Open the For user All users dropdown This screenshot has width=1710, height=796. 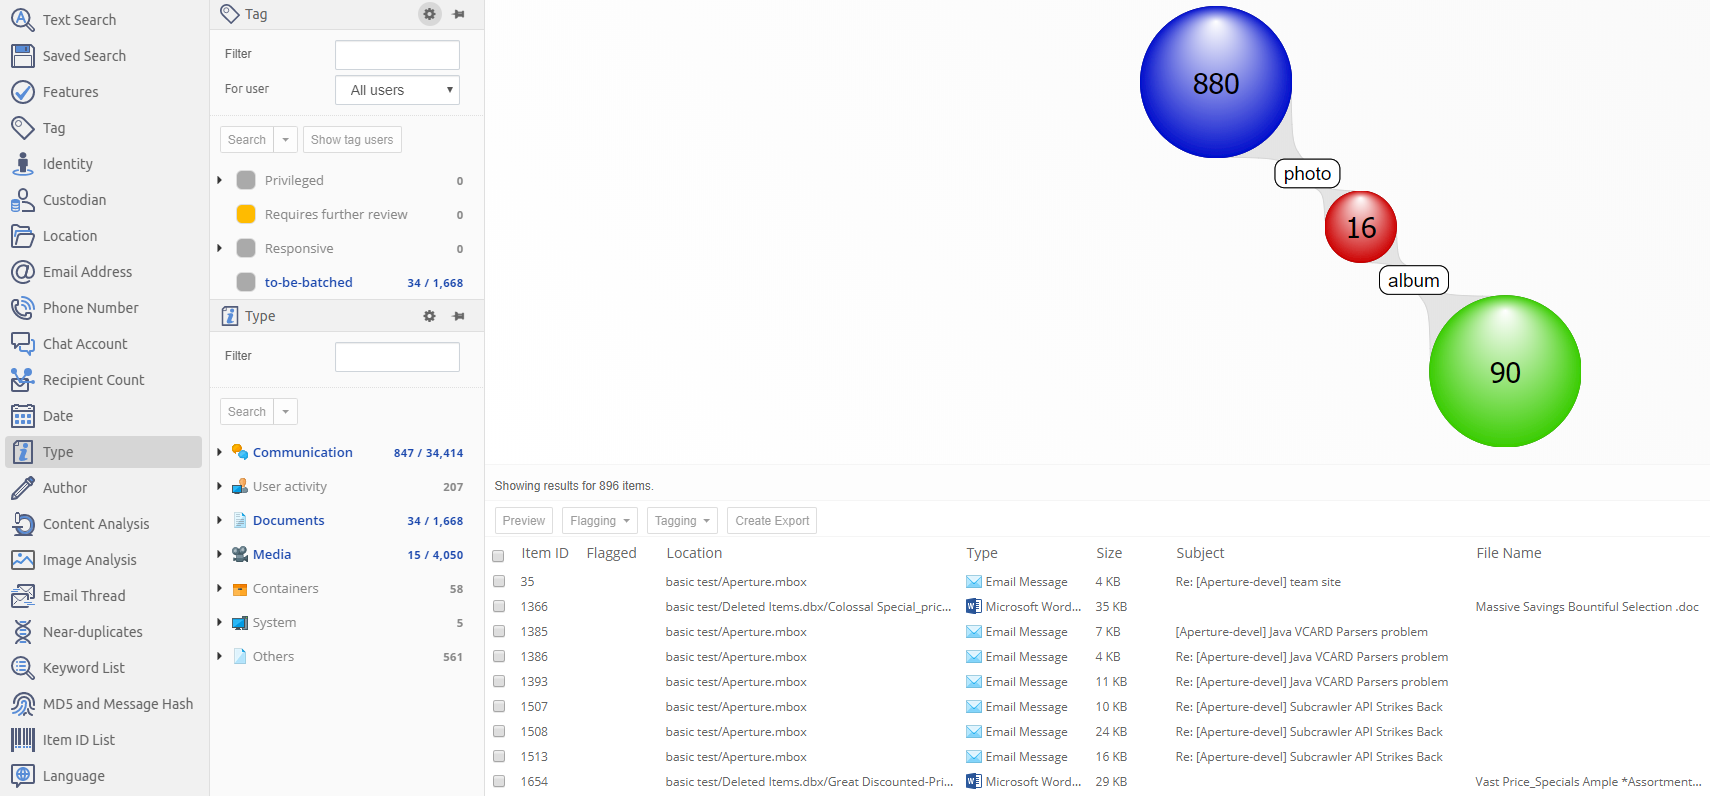[x=397, y=90]
